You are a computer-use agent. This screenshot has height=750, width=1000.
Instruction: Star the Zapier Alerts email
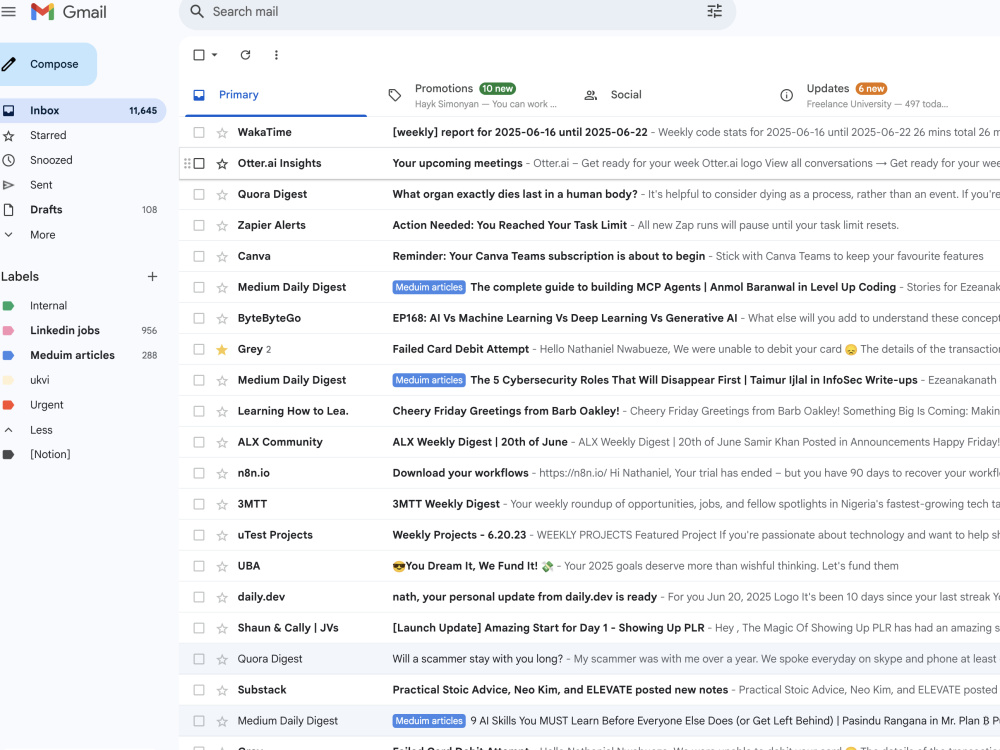(x=222, y=226)
